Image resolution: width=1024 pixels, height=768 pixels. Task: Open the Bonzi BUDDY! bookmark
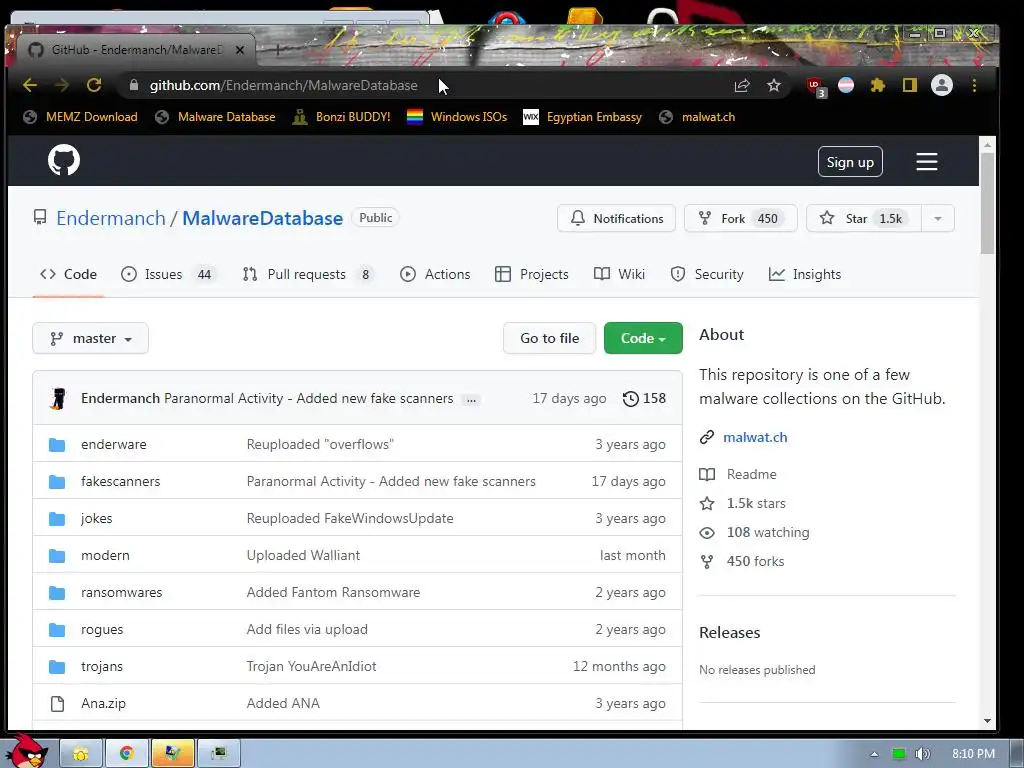(x=341, y=117)
